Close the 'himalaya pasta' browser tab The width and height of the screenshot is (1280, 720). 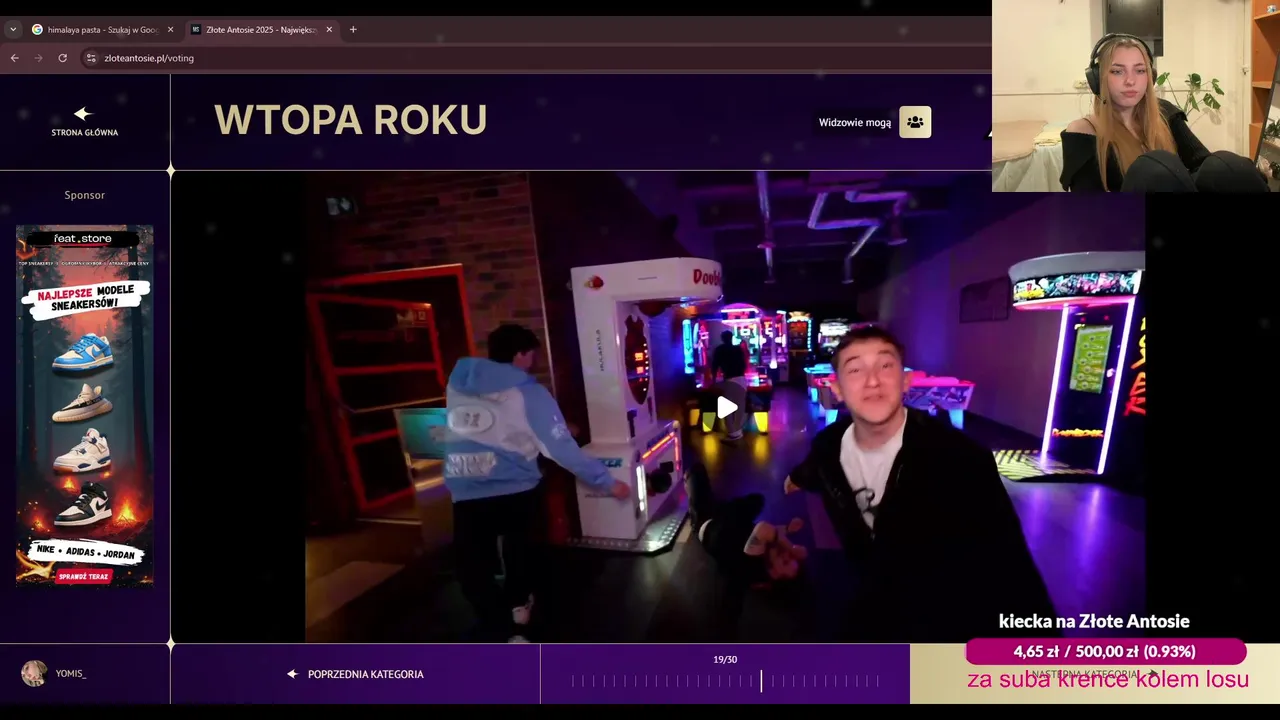(x=170, y=30)
